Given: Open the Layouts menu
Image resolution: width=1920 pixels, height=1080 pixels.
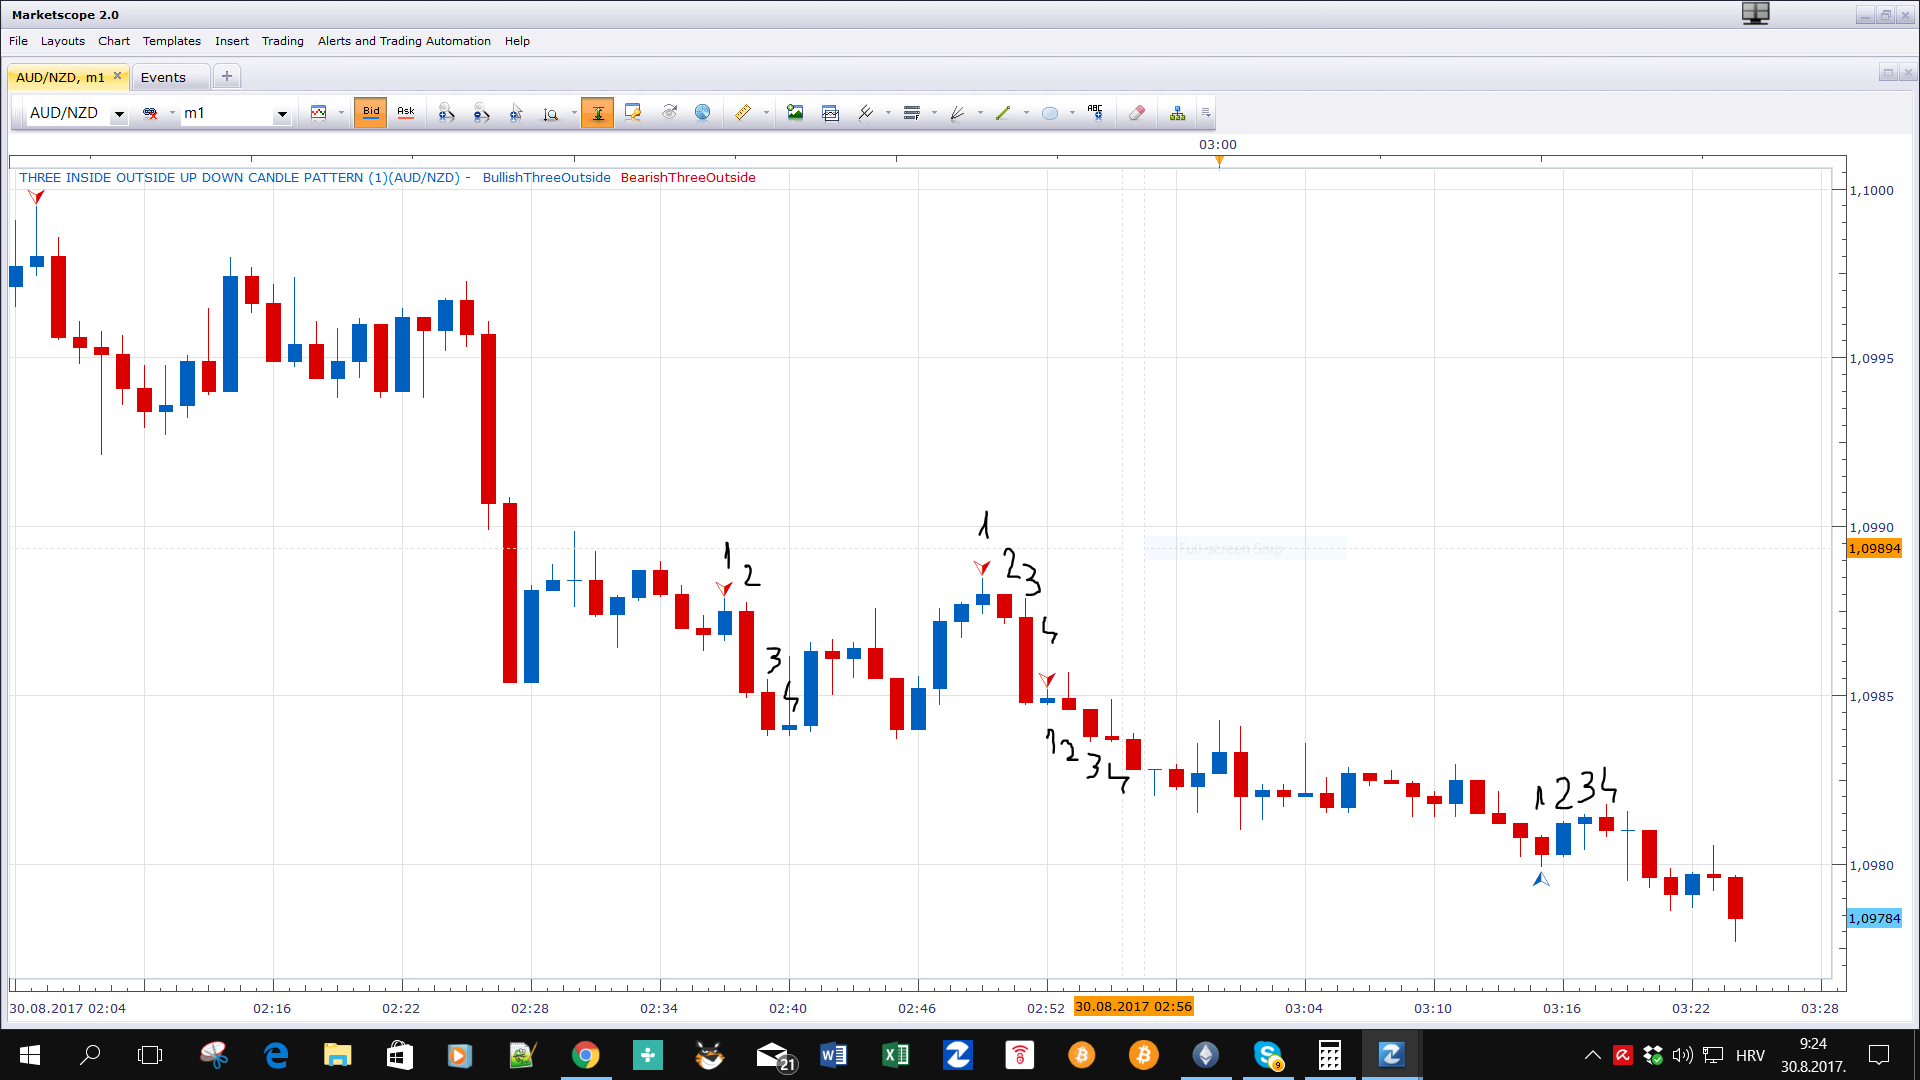Looking at the screenshot, I should click(63, 41).
